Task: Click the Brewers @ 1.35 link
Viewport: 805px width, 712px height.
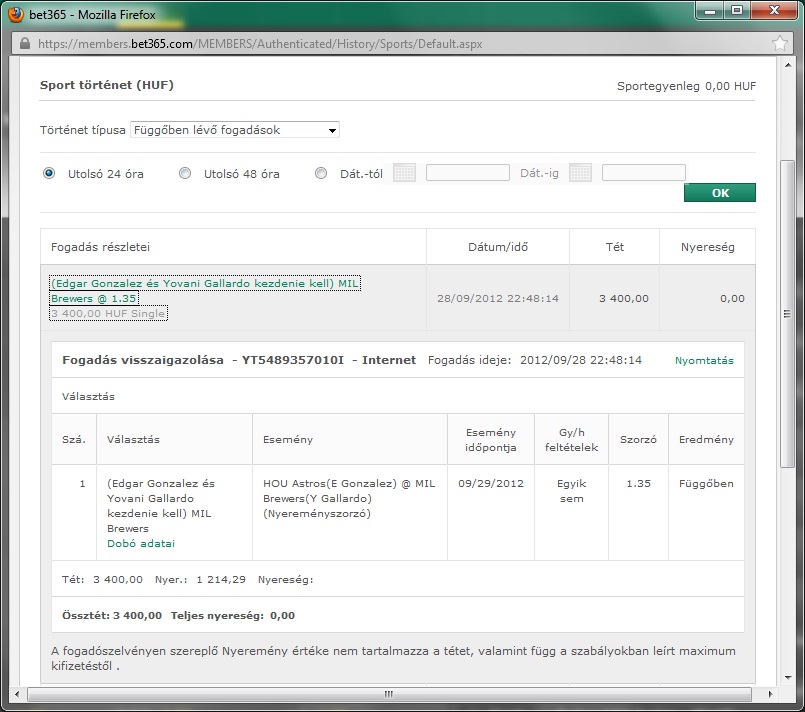Action: point(94,298)
